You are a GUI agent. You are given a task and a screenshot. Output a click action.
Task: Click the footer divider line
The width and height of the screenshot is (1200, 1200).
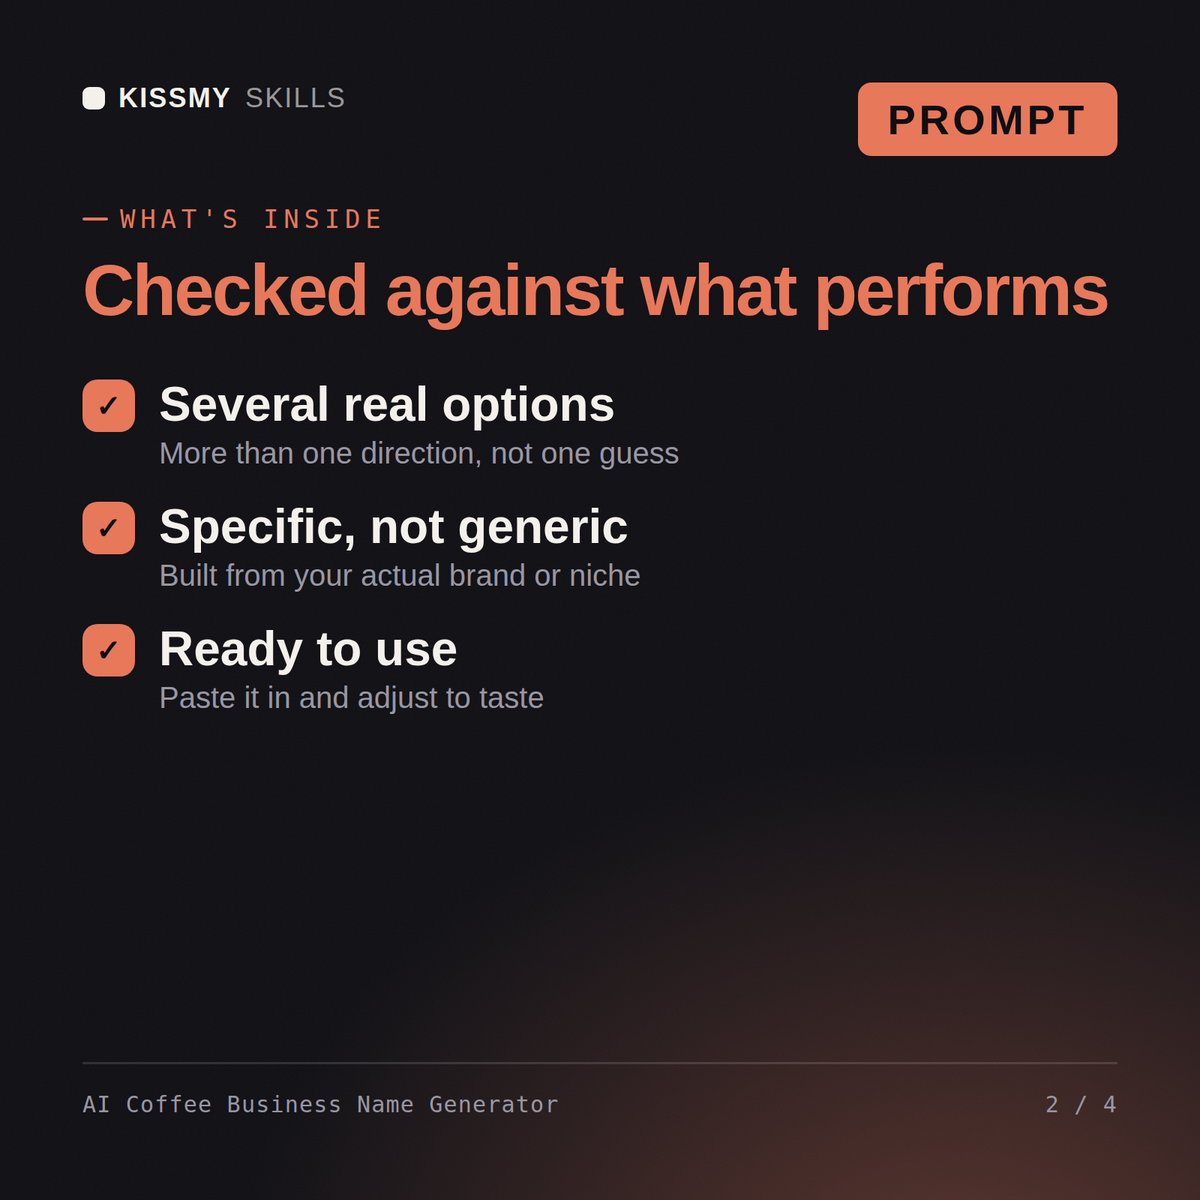click(600, 1063)
